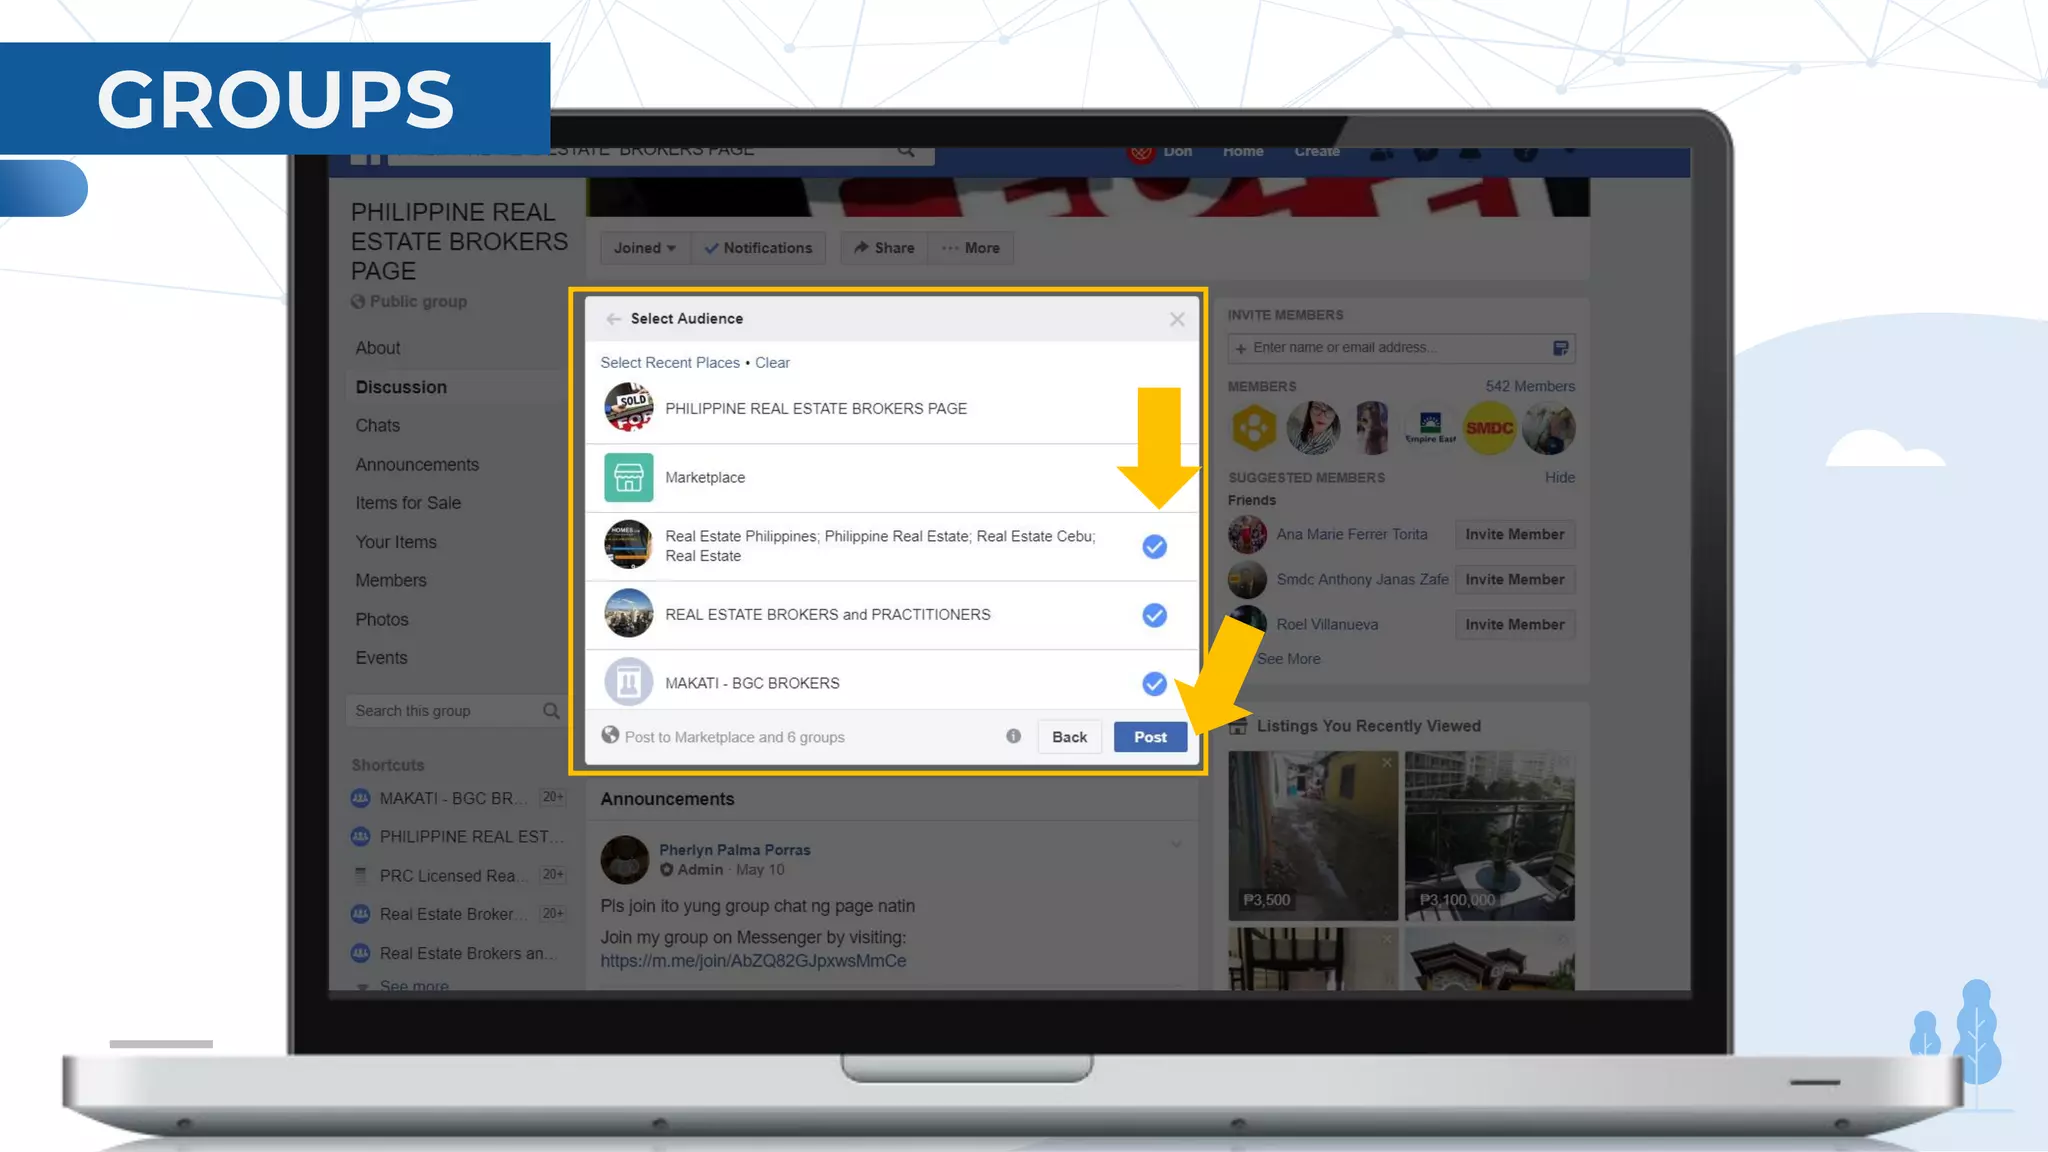Click the Marketplace storefront icon
The height and width of the screenshot is (1152, 2048).
pos(628,477)
